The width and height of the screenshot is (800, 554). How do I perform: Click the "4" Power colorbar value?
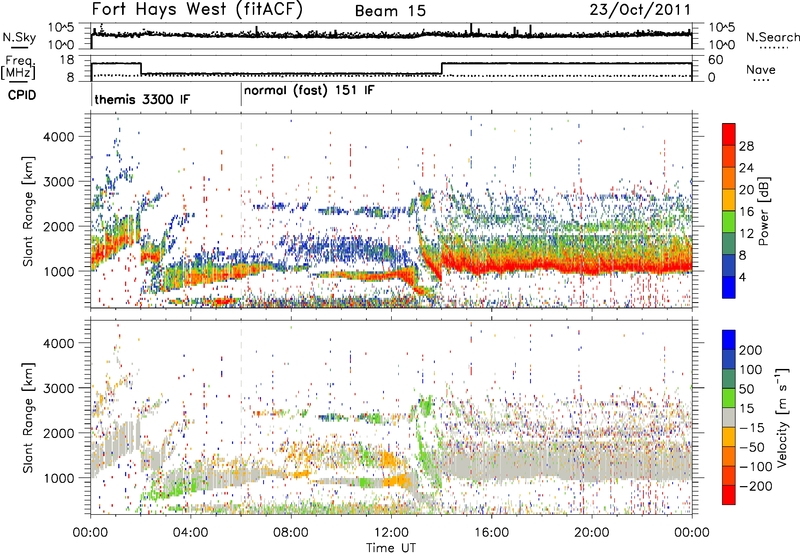pyautogui.click(x=742, y=278)
